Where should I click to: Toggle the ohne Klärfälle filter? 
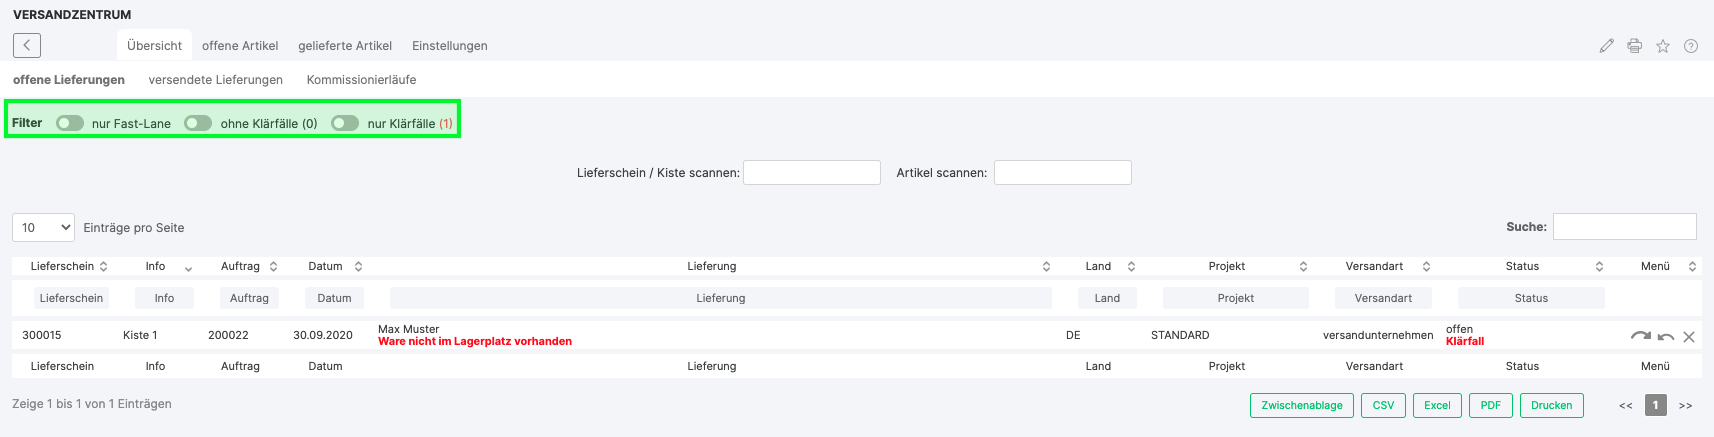click(x=198, y=123)
